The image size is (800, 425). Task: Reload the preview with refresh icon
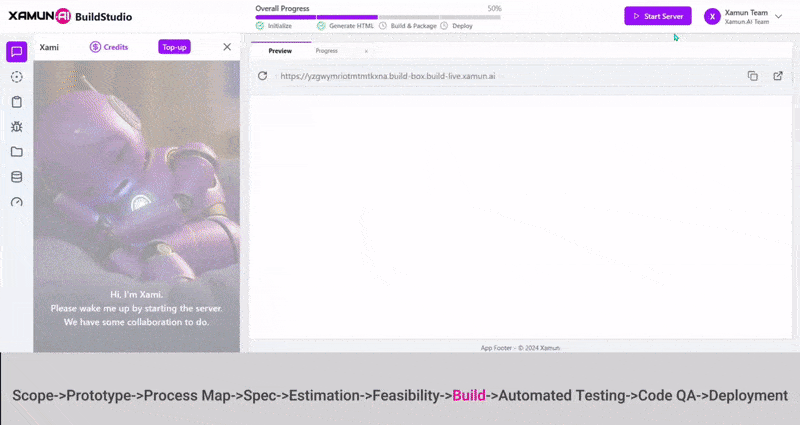click(x=262, y=76)
